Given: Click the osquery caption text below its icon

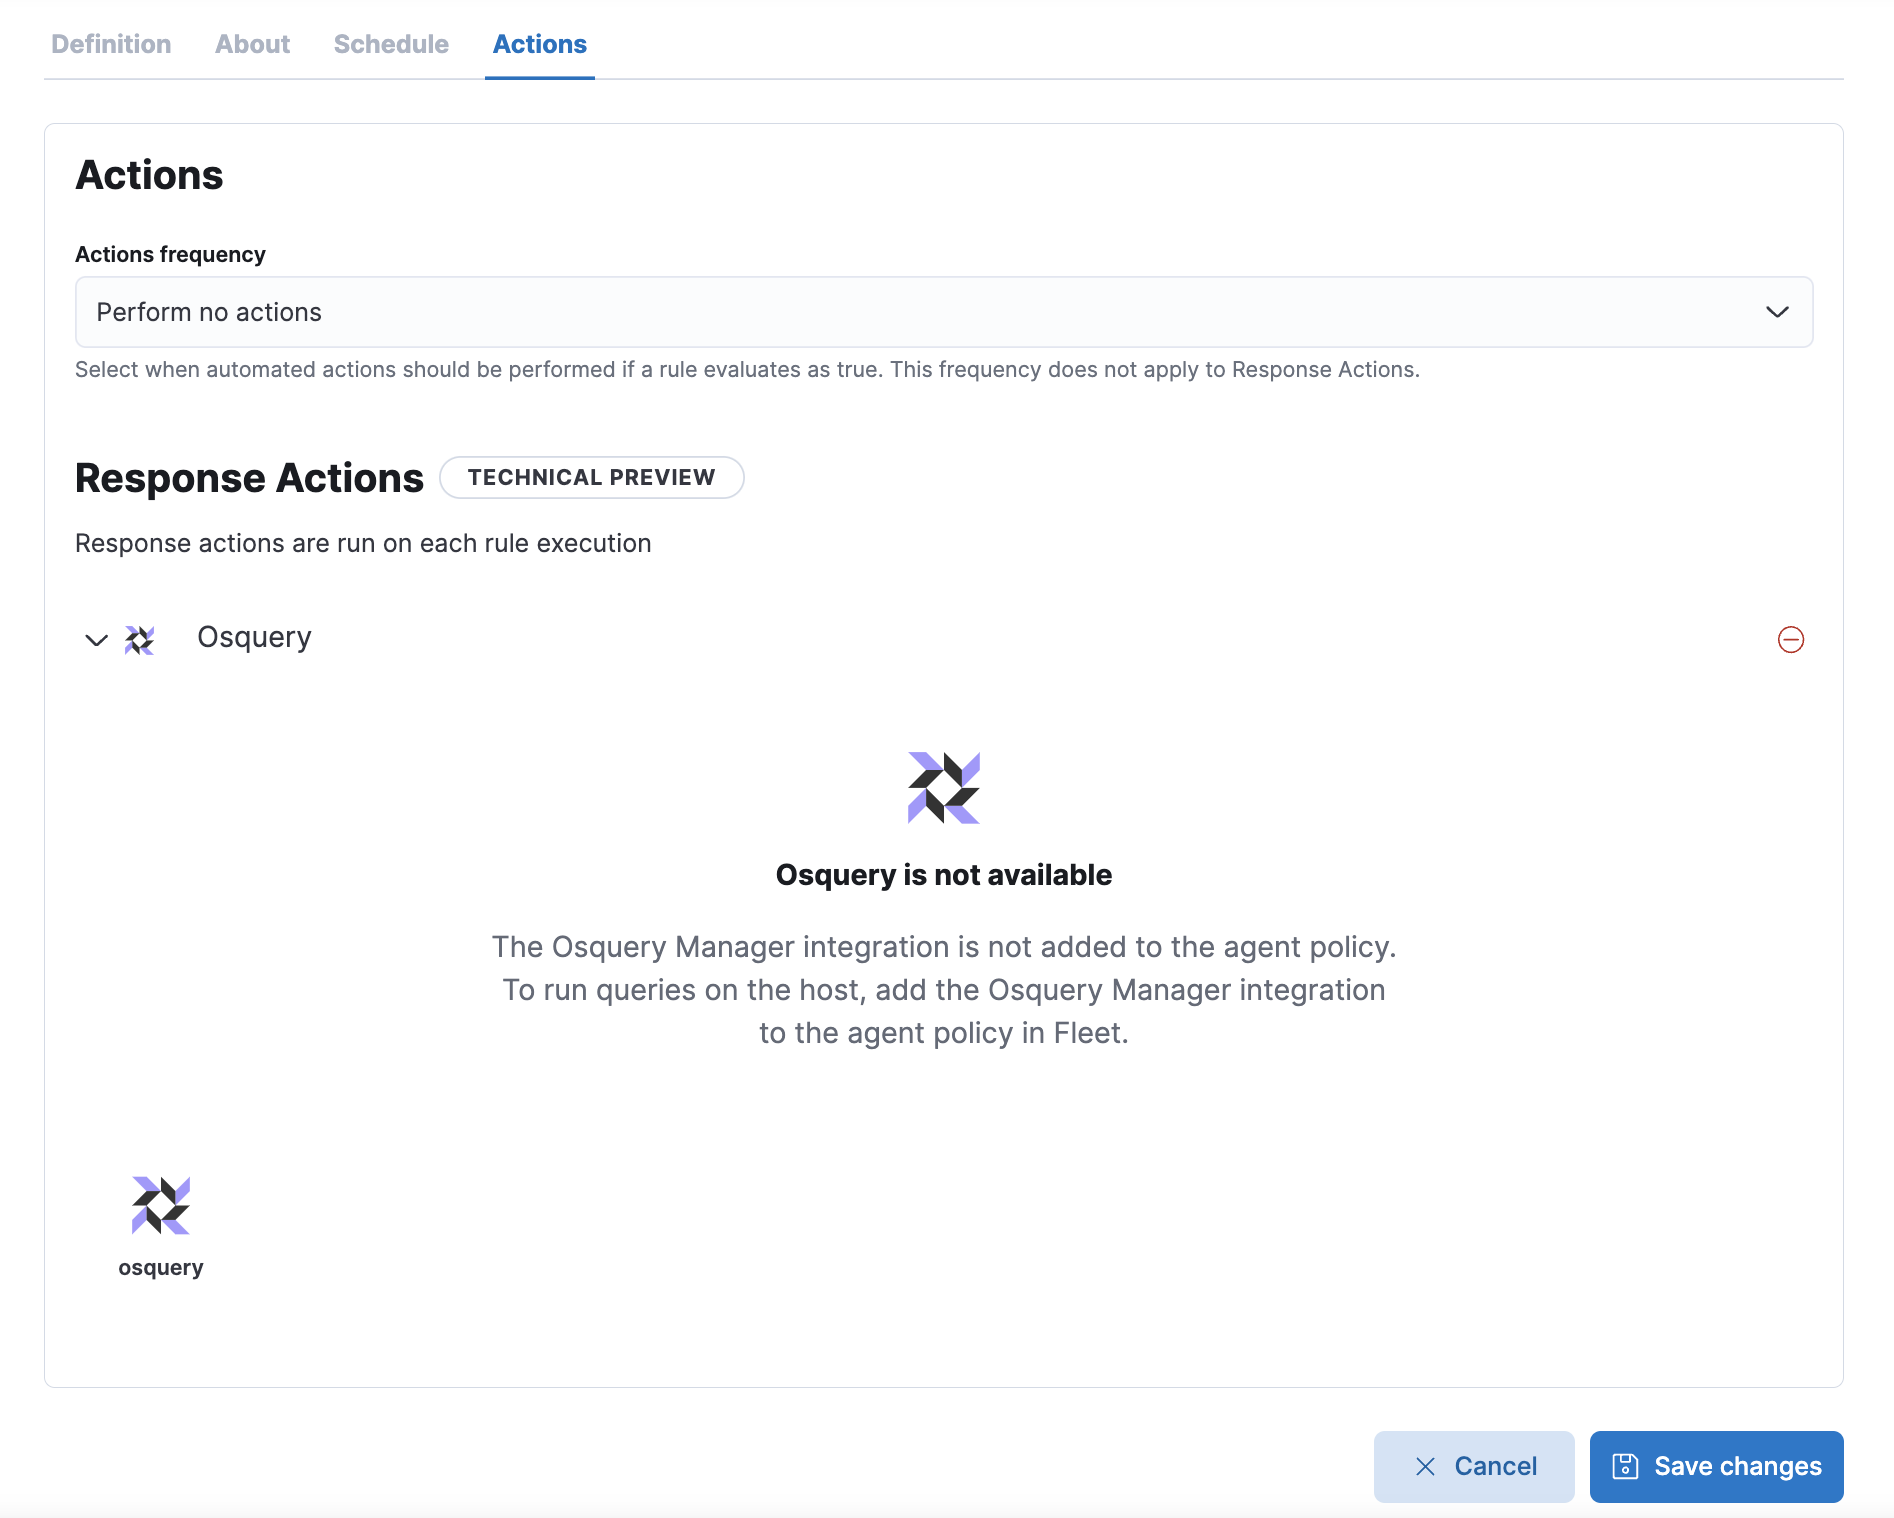Looking at the screenshot, I should pos(160,1267).
